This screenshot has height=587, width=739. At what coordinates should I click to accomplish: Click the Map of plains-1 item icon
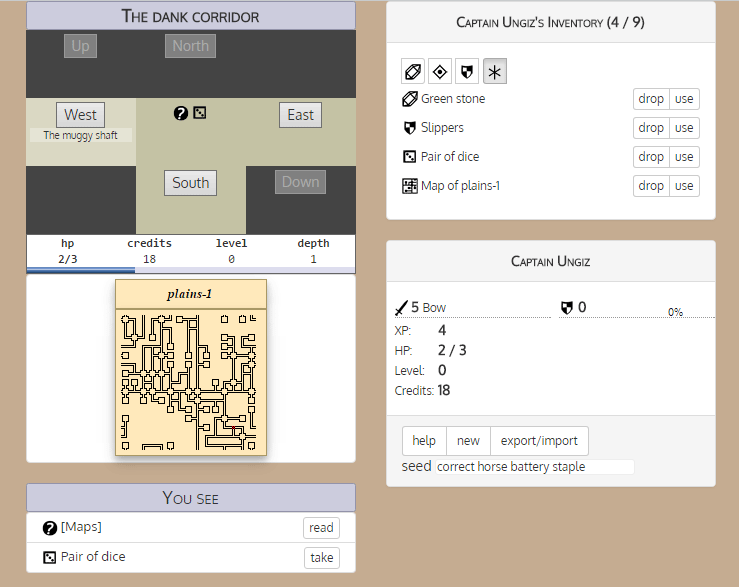click(410, 186)
